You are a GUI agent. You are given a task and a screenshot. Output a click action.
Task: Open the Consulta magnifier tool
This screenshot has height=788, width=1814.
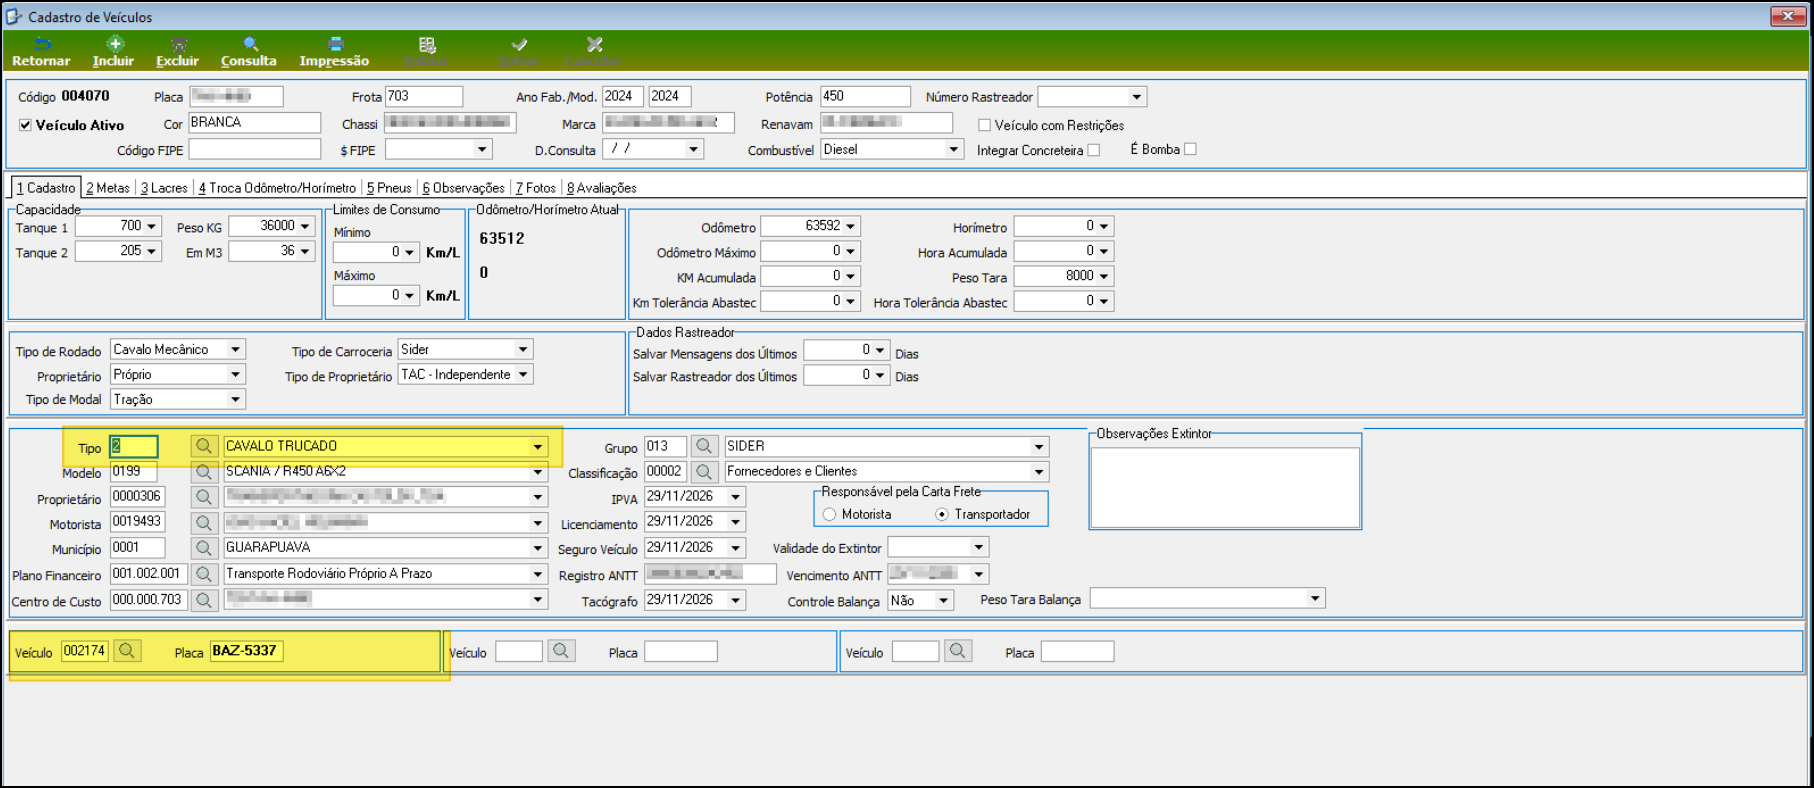251,44
